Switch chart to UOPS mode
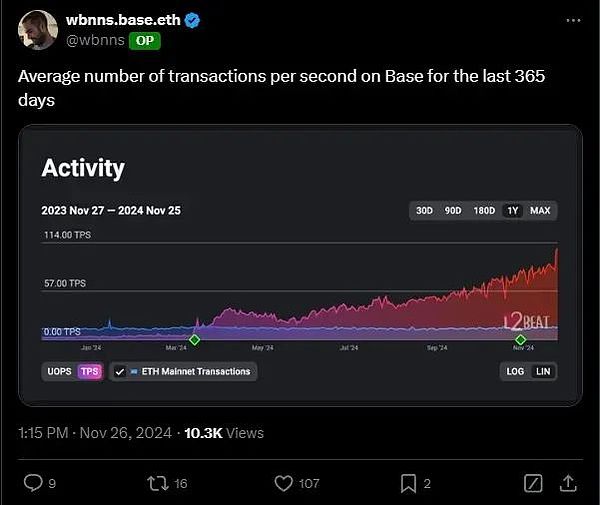The width and height of the screenshot is (600, 505). [x=59, y=371]
